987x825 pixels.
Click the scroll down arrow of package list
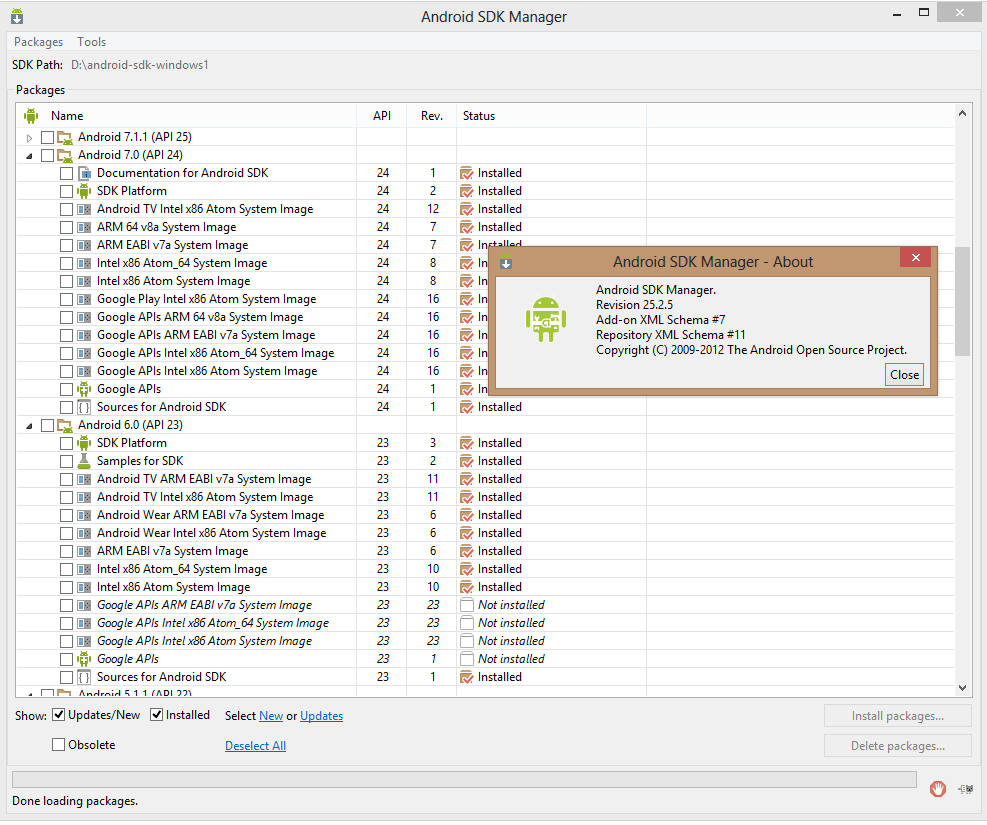[962, 688]
